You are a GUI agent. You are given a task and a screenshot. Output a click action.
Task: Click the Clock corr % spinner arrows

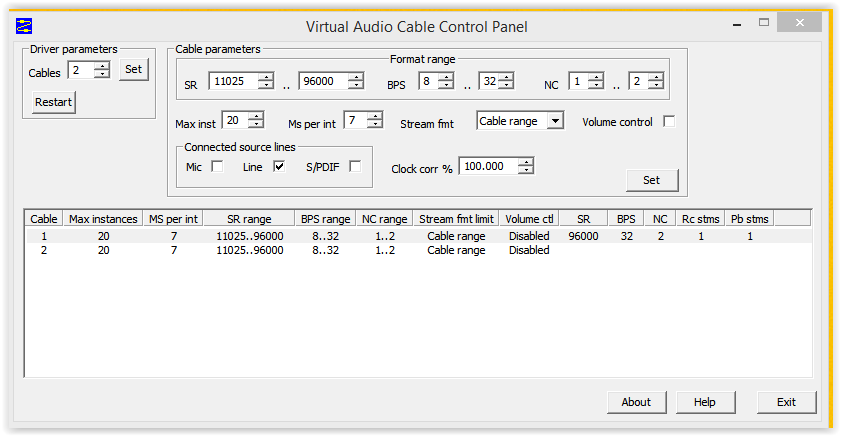526,166
